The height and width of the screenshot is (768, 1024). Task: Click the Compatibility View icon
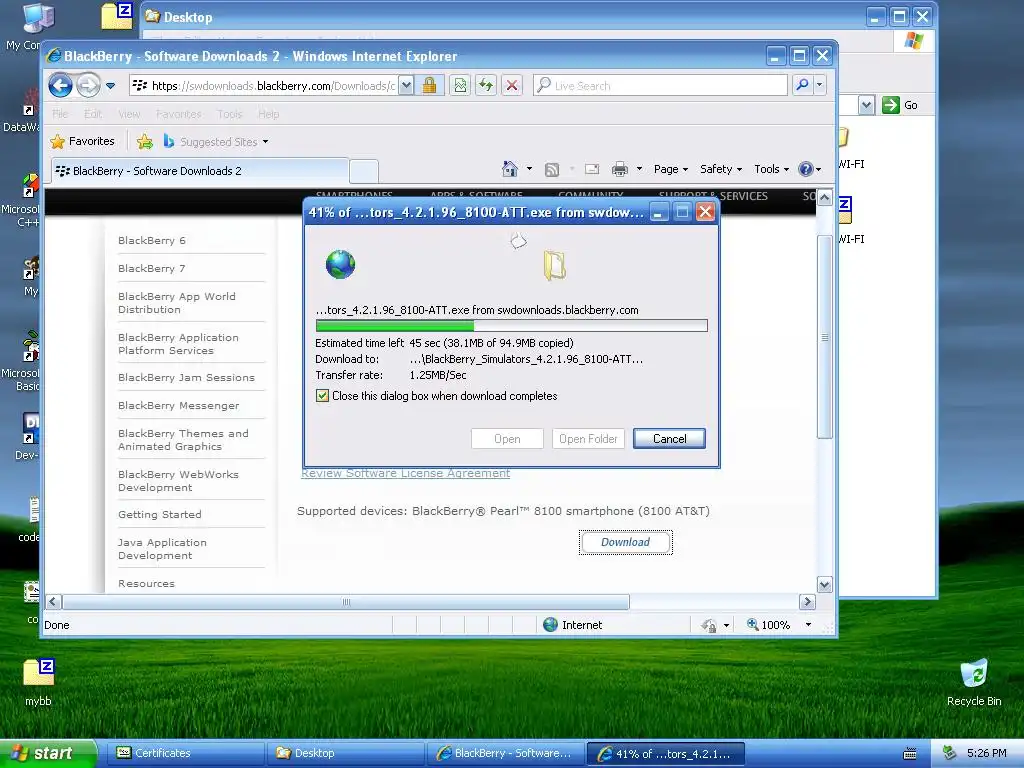pyautogui.click(x=460, y=86)
